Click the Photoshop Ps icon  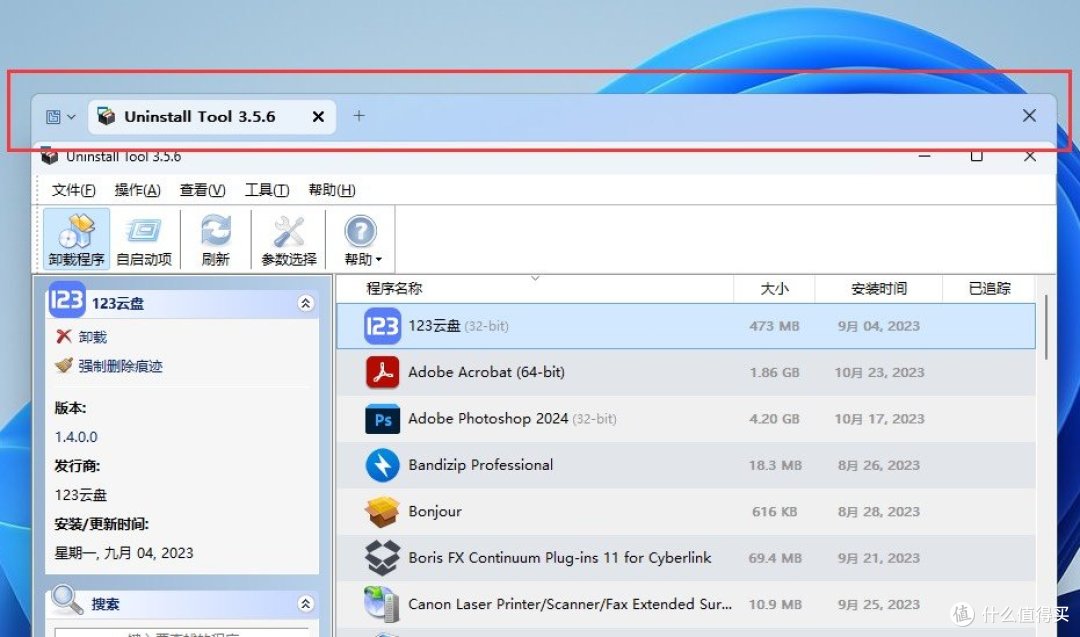(x=382, y=419)
